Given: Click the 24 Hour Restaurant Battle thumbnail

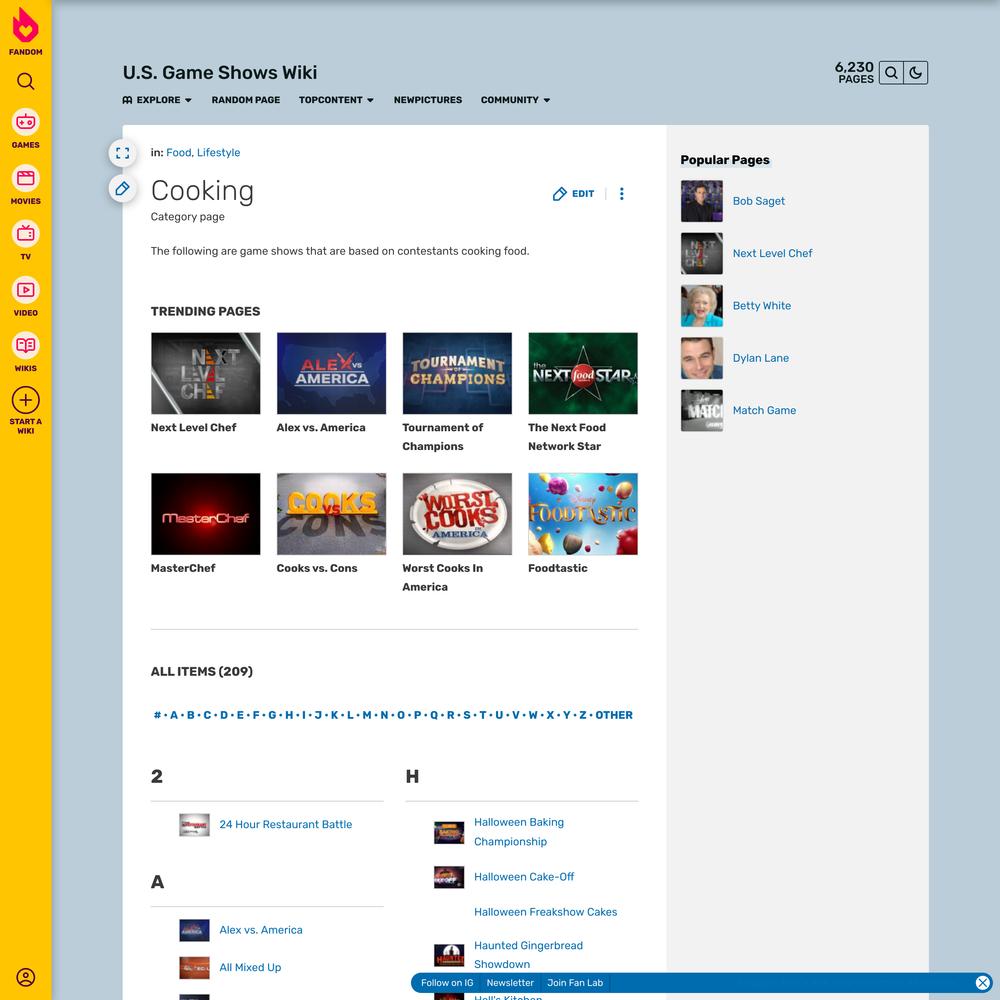Looking at the screenshot, I should coord(194,825).
